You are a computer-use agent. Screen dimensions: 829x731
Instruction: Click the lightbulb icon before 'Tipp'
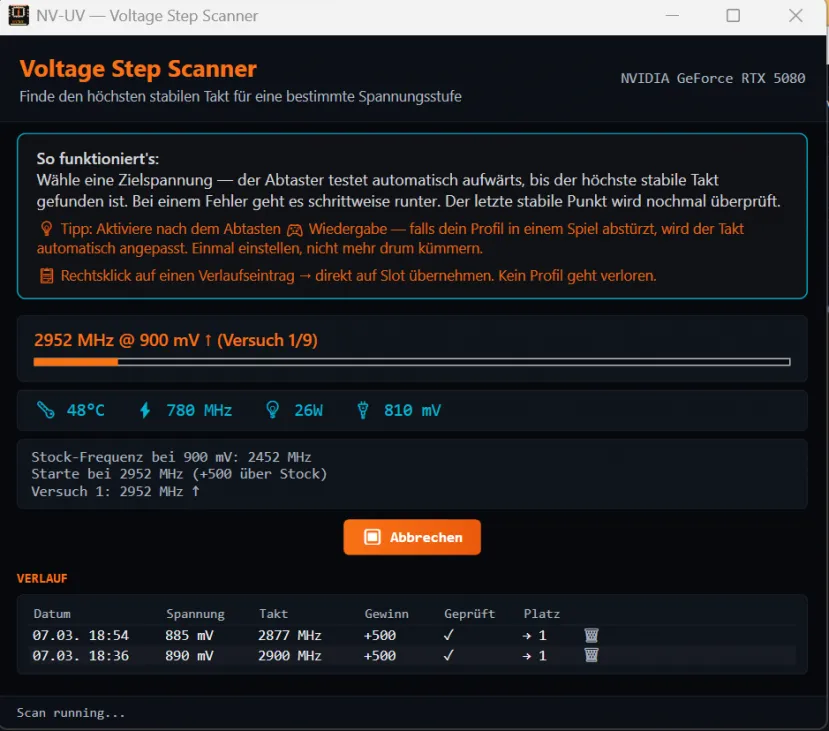45,228
